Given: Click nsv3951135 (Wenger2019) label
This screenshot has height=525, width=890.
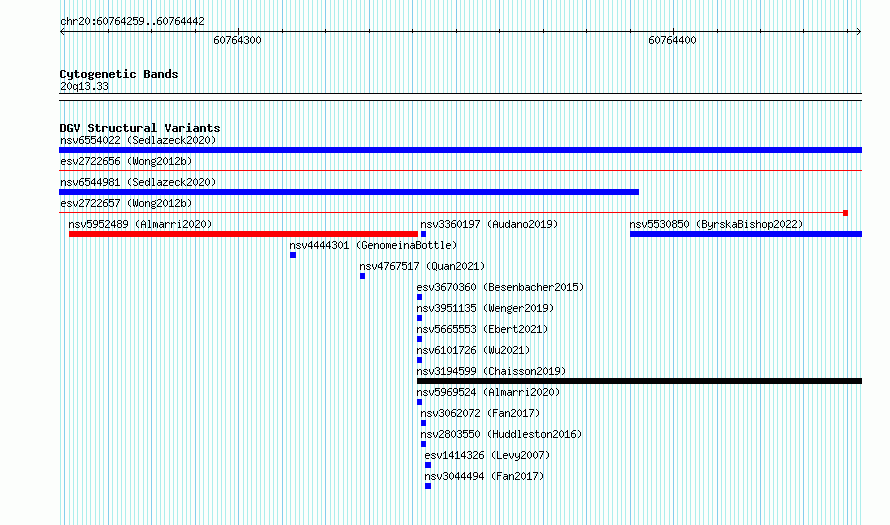Looking at the screenshot, I should pyautogui.click(x=485, y=308).
